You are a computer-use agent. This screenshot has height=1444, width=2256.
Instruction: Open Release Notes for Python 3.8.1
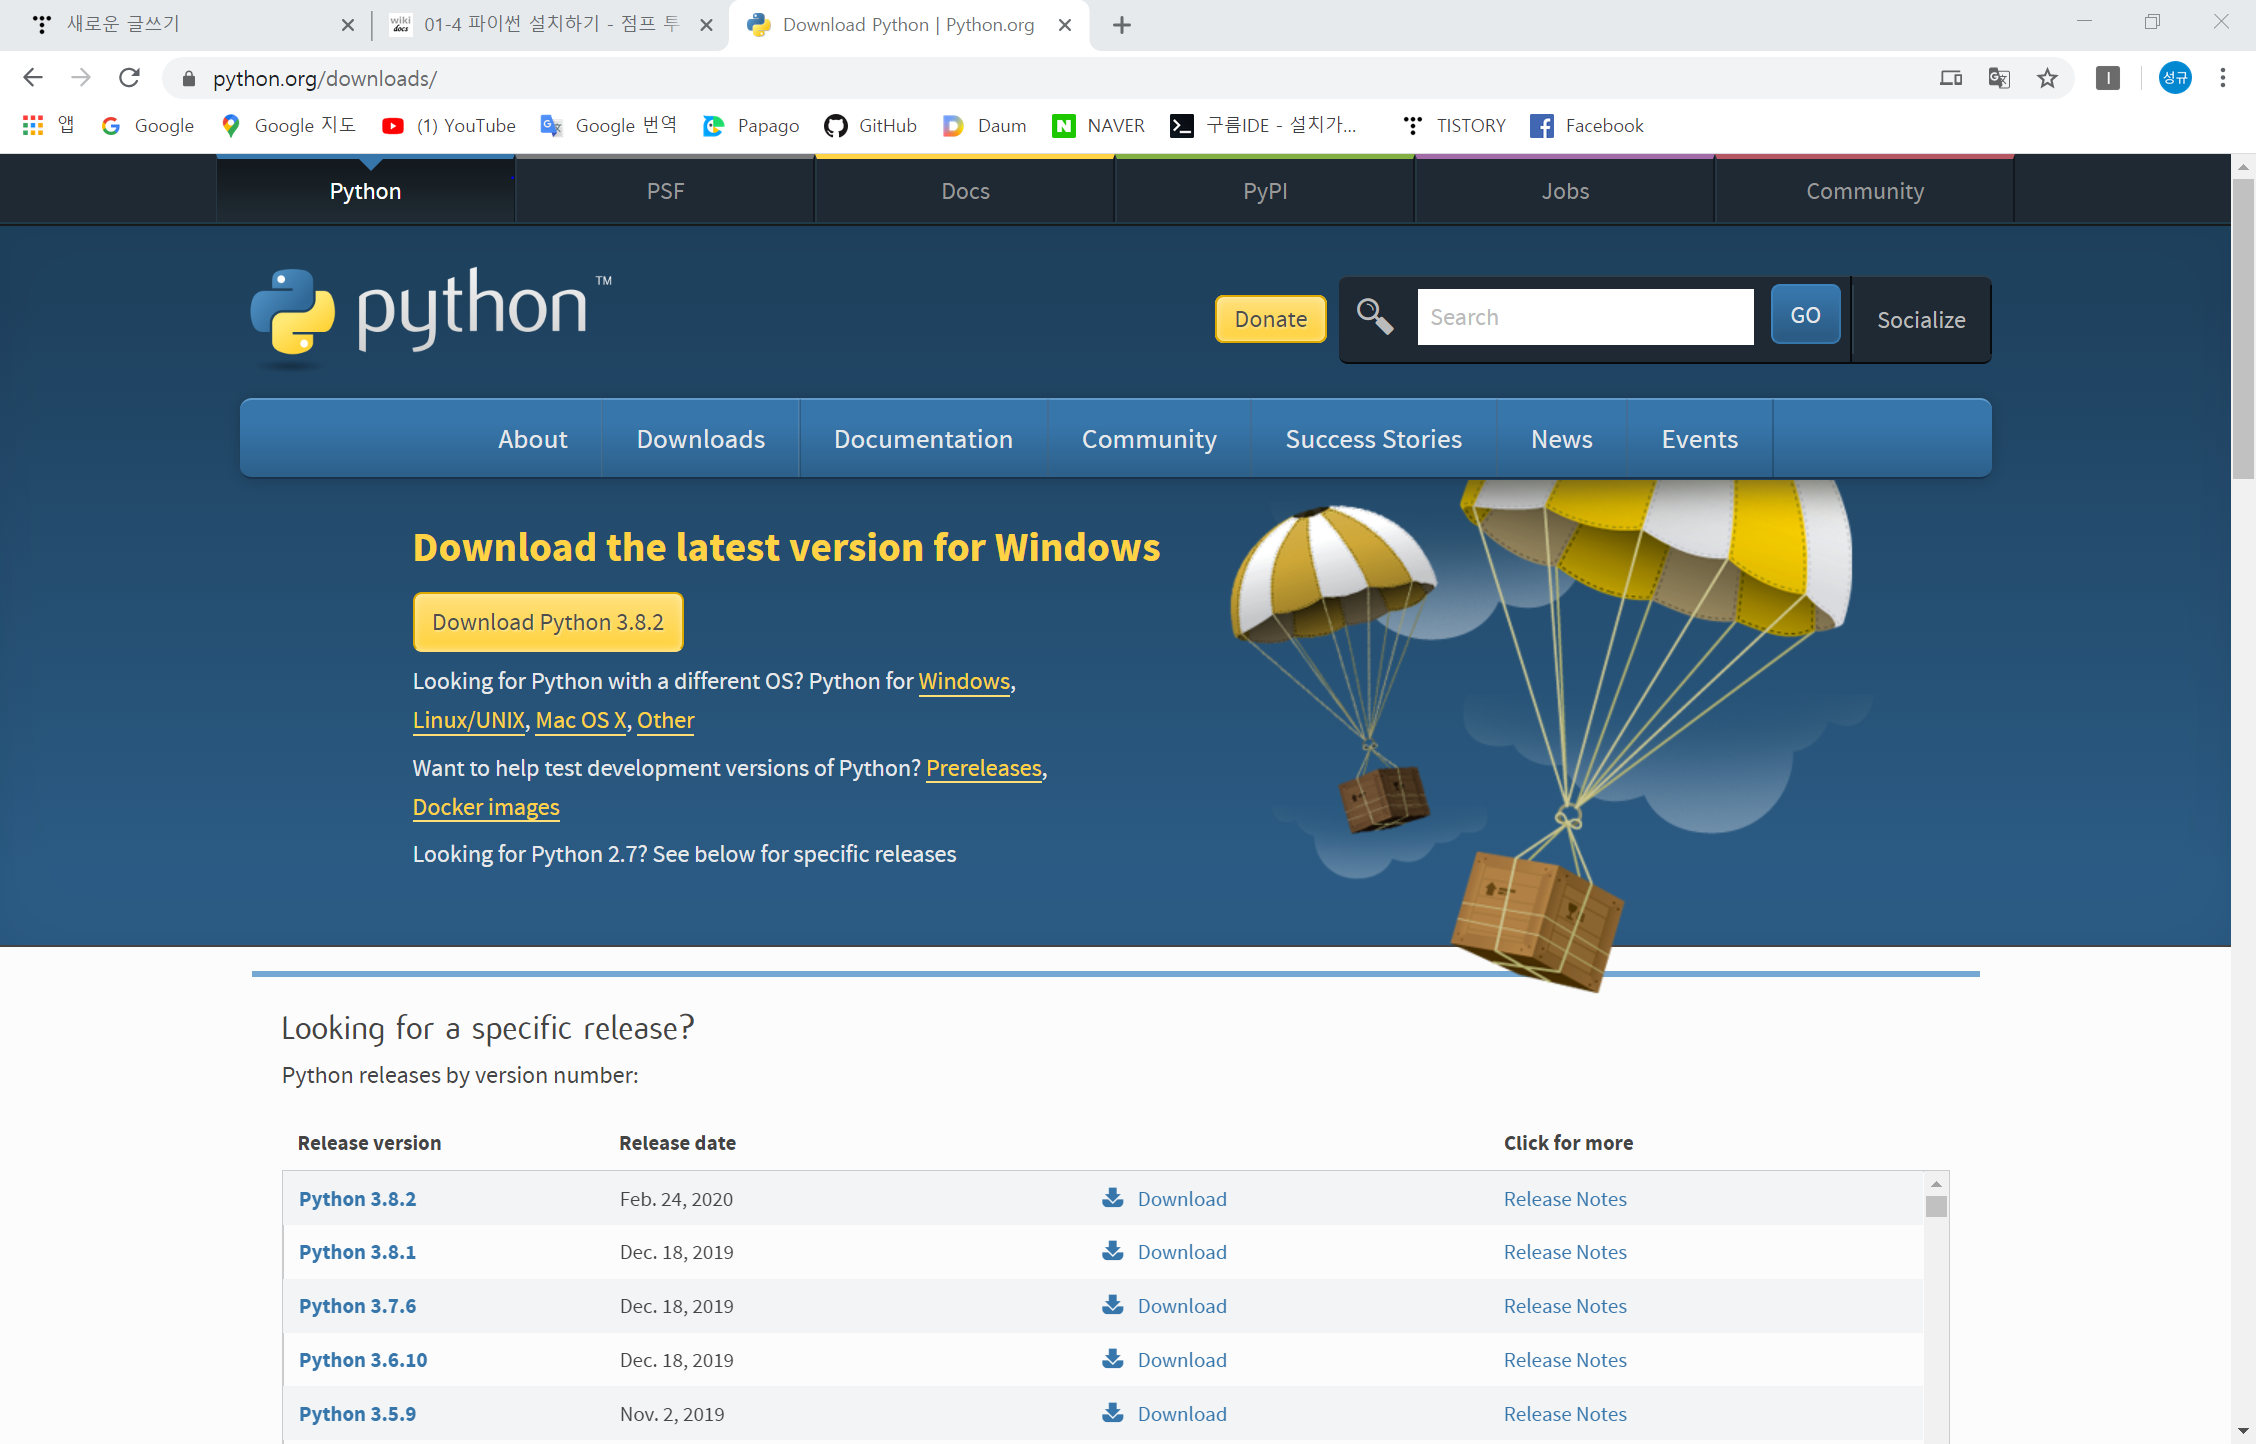click(x=1564, y=1252)
